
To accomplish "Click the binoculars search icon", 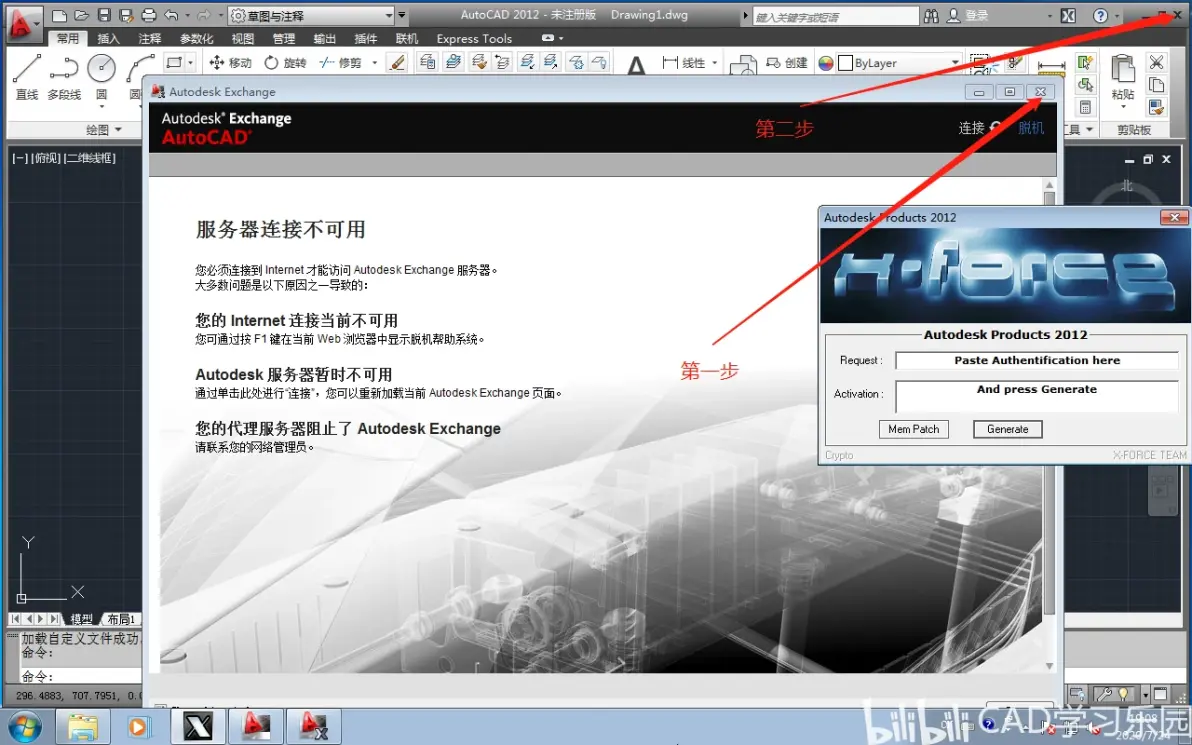I will (930, 15).
